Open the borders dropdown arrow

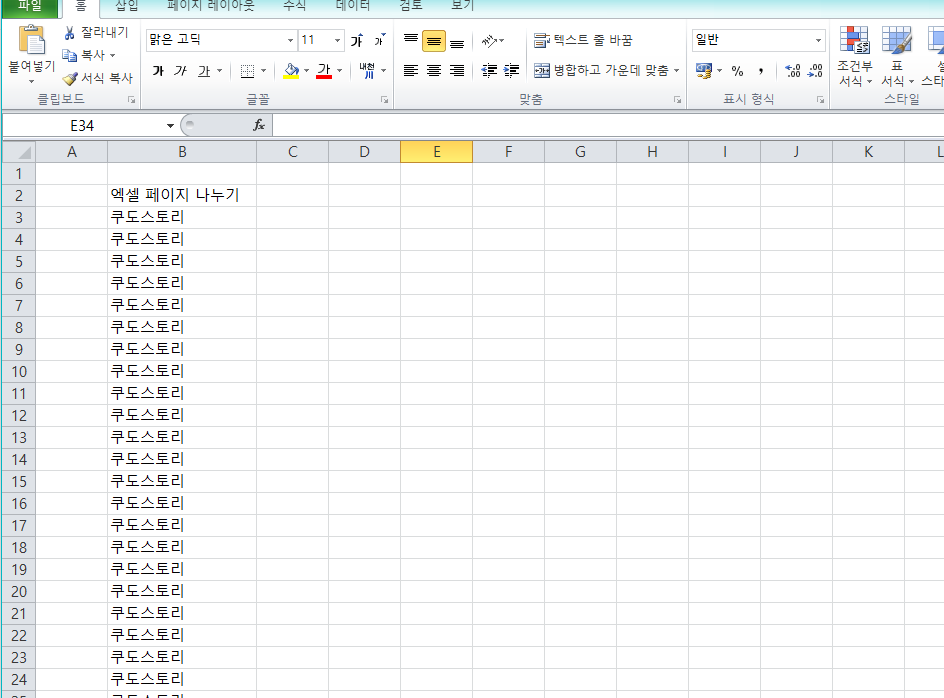click(263, 71)
